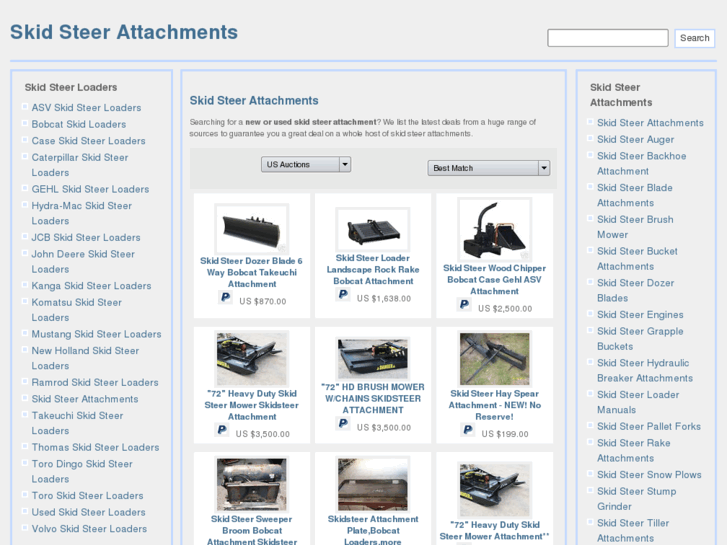727x545 pixels.
Task: Click PayPal icon under HD Brush Mower listing
Action: coord(343,423)
